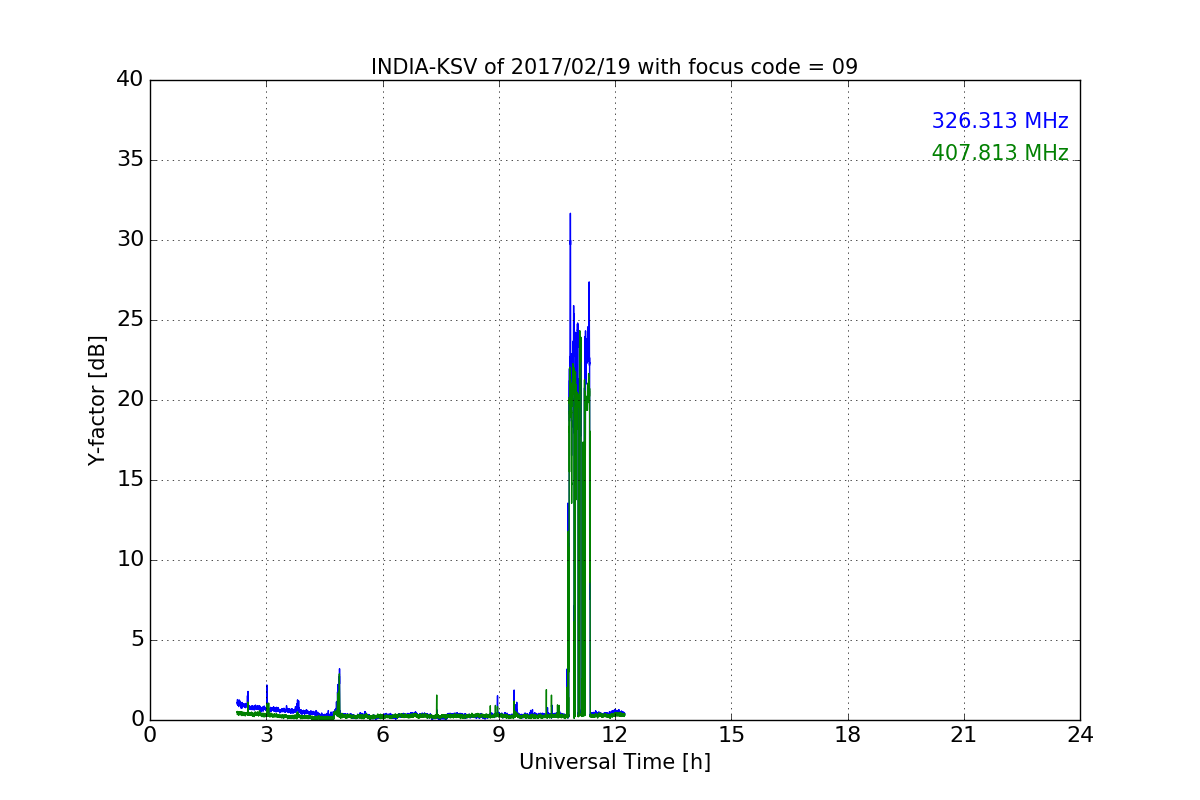Click the x-axis tick label 3

pos(266,735)
